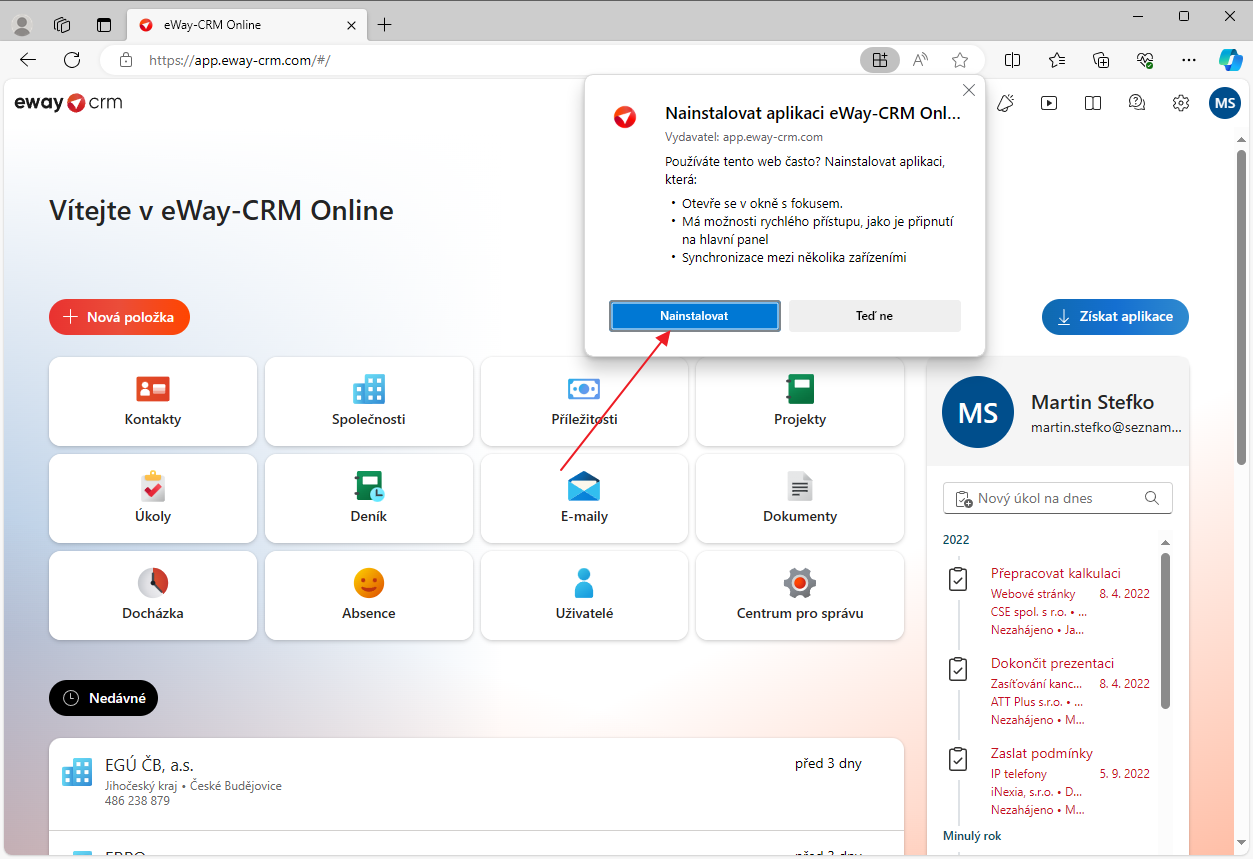Open the Edge workspaces icon
The height and width of the screenshot is (859, 1253).
[62, 24]
